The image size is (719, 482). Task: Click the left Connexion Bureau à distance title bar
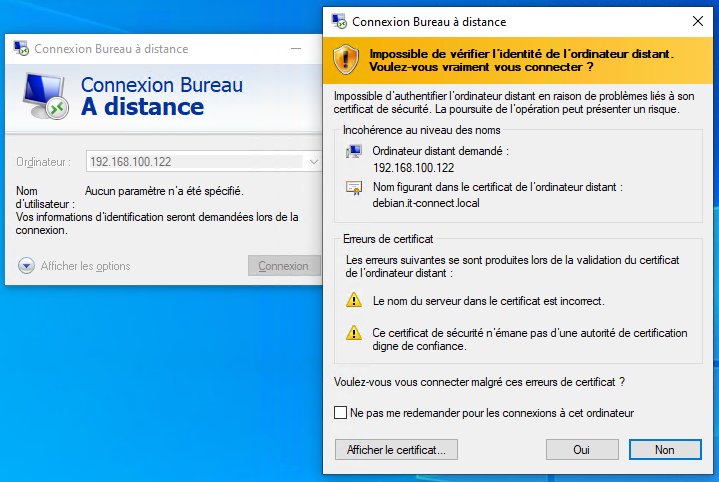tap(150, 48)
